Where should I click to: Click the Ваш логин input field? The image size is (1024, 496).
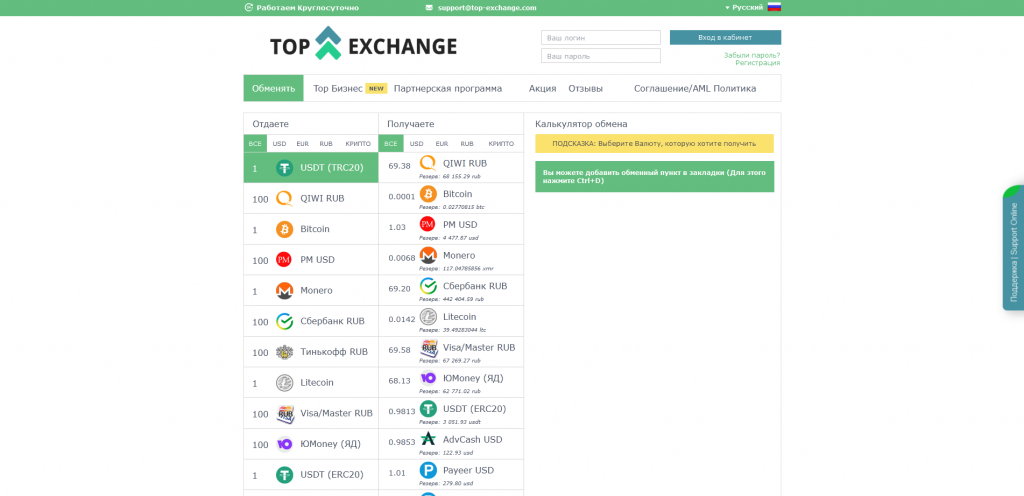point(600,38)
